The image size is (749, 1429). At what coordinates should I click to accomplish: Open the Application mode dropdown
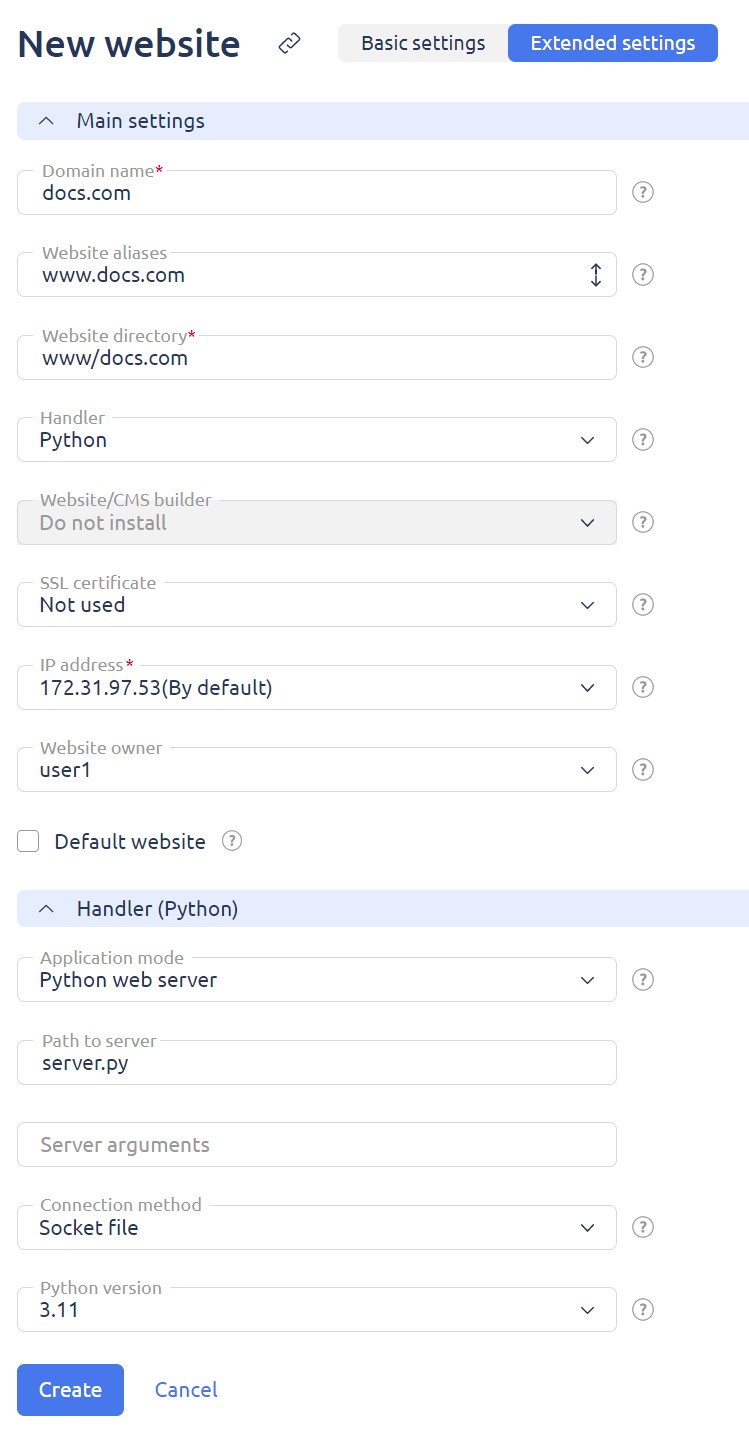coord(316,980)
